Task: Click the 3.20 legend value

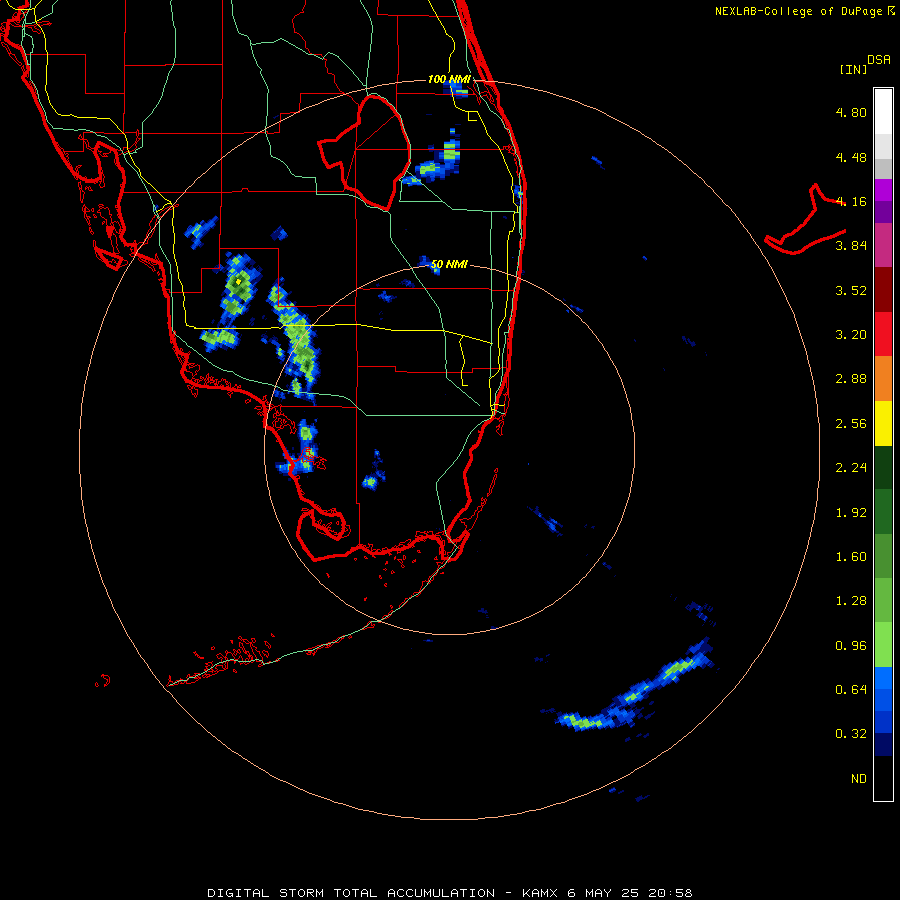Action: [x=851, y=335]
